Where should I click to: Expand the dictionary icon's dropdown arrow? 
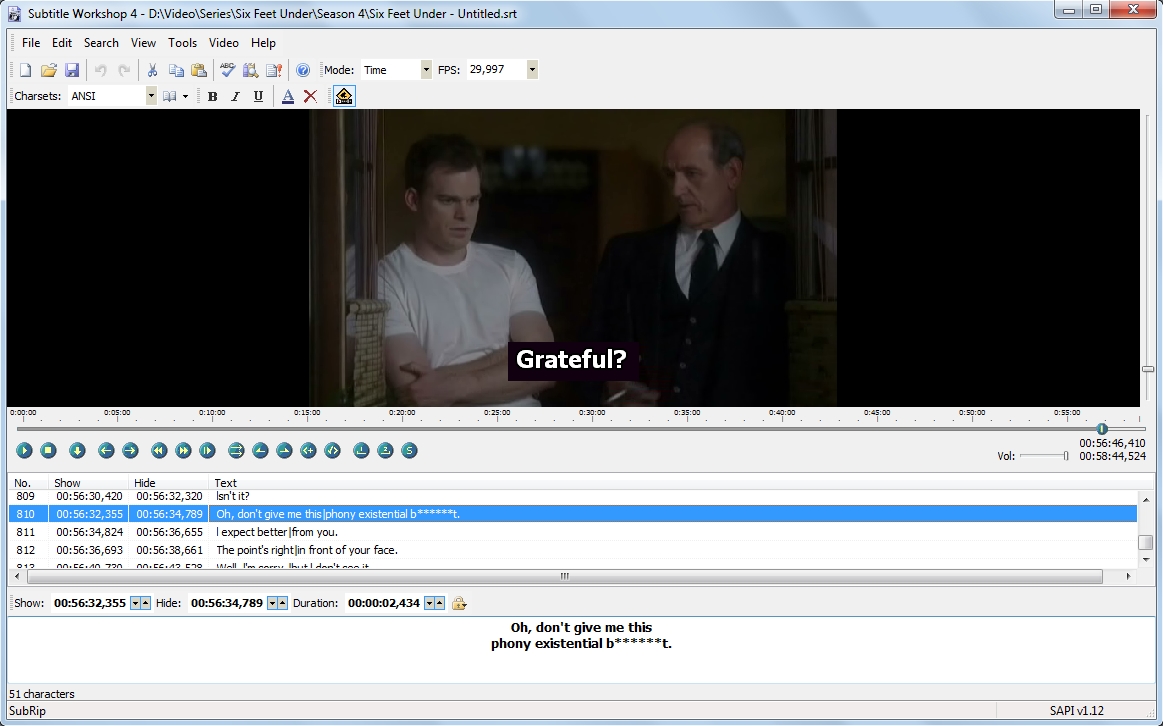coord(185,96)
